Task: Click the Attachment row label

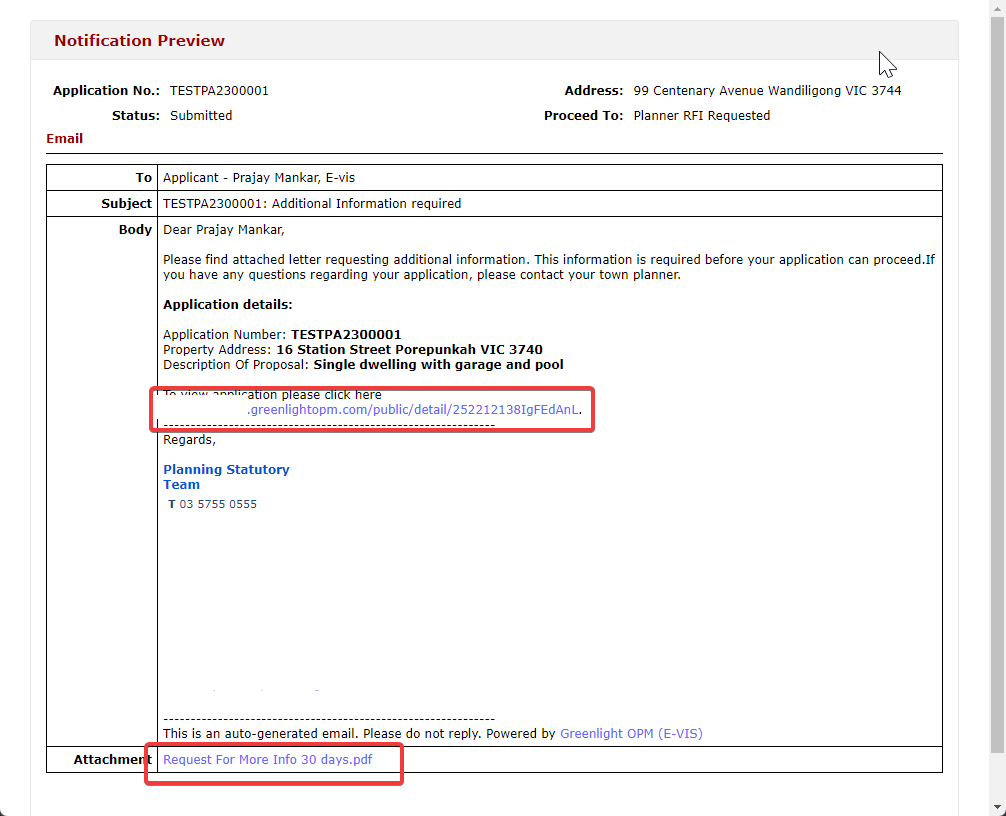Action: pos(112,760)
